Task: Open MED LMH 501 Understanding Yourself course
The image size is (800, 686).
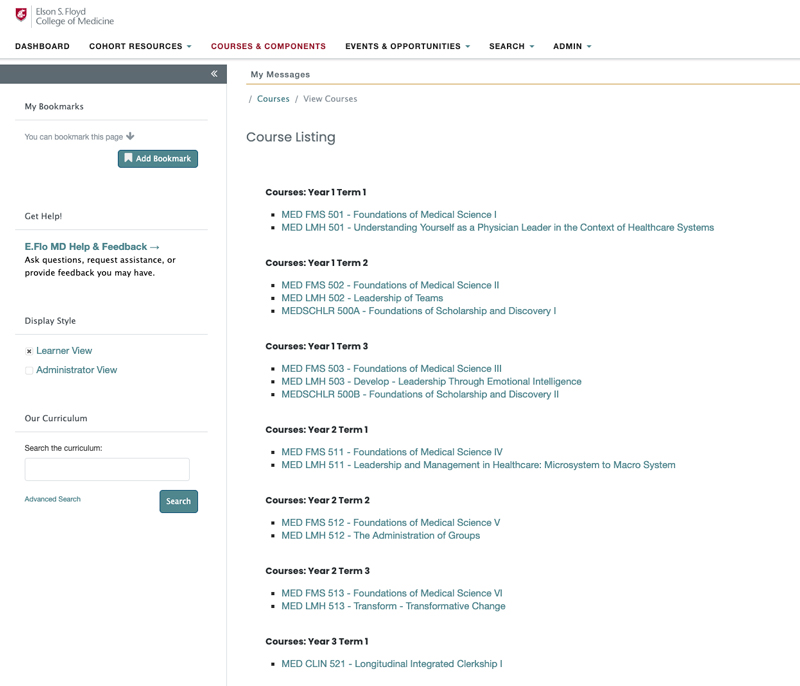Action: tap(497, 227)
